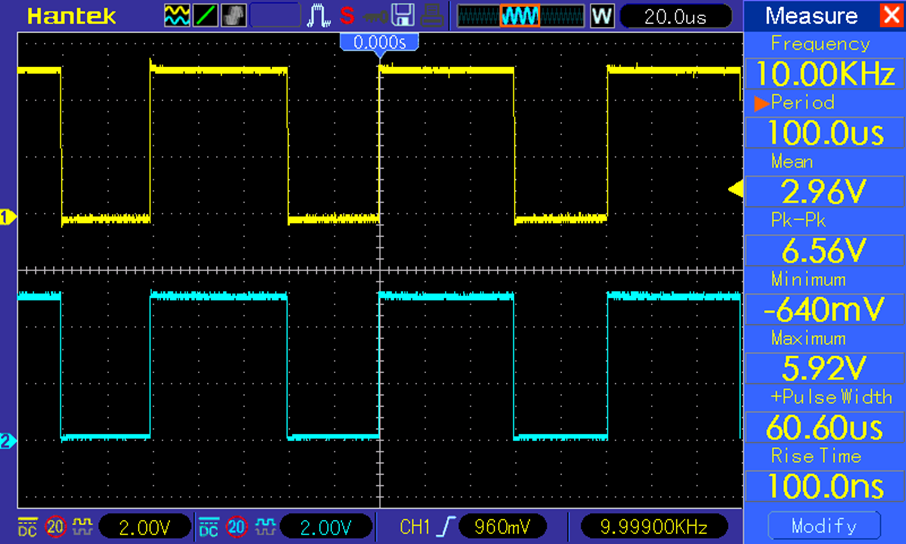Click the key lock icon
The image size is (906, 544).
[375, 17]
